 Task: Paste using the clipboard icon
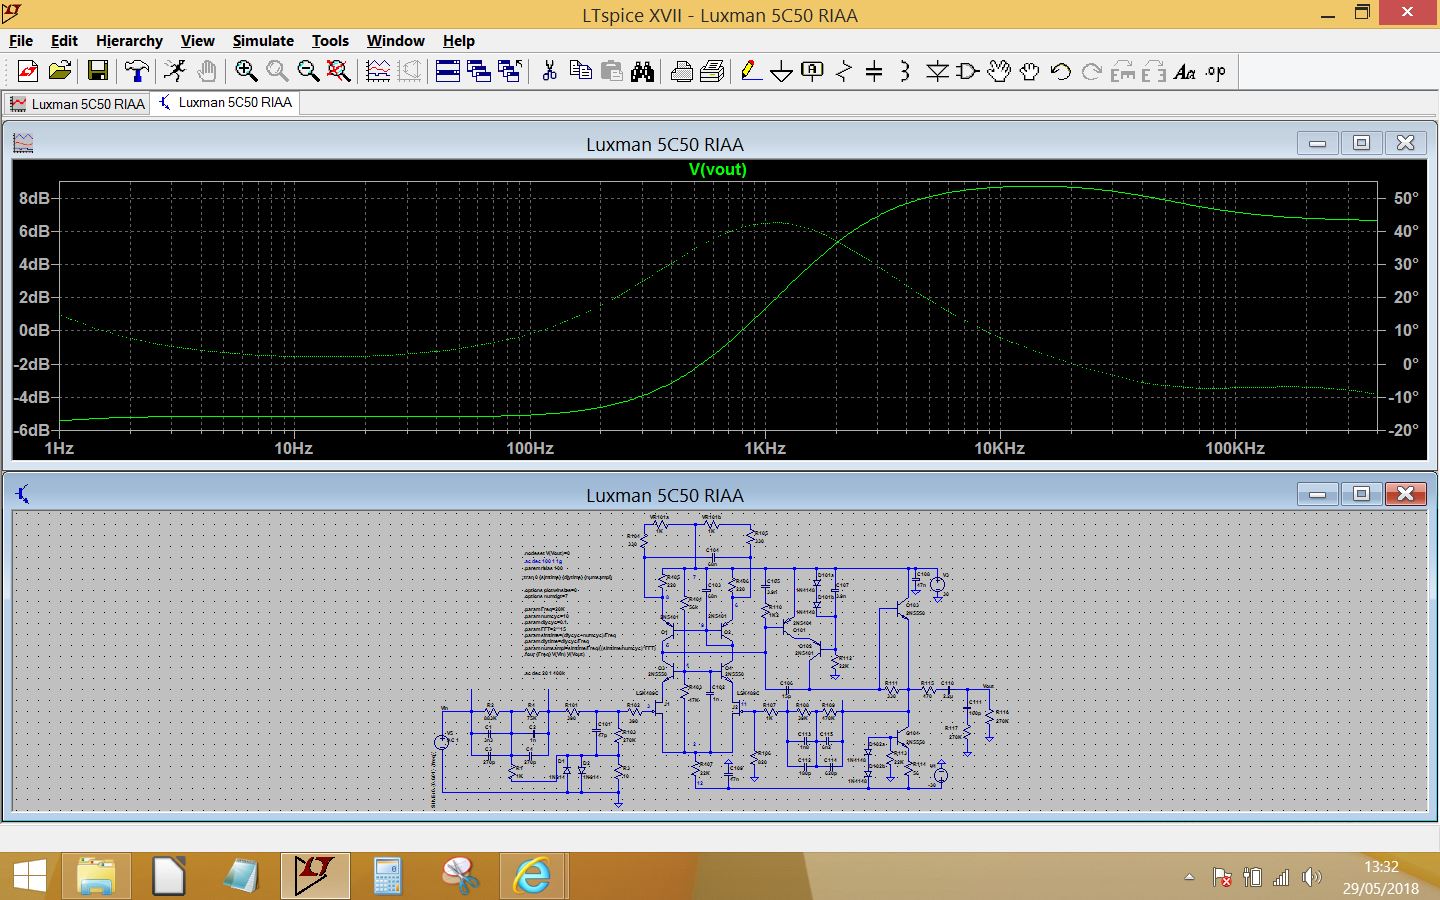[611, 71]
